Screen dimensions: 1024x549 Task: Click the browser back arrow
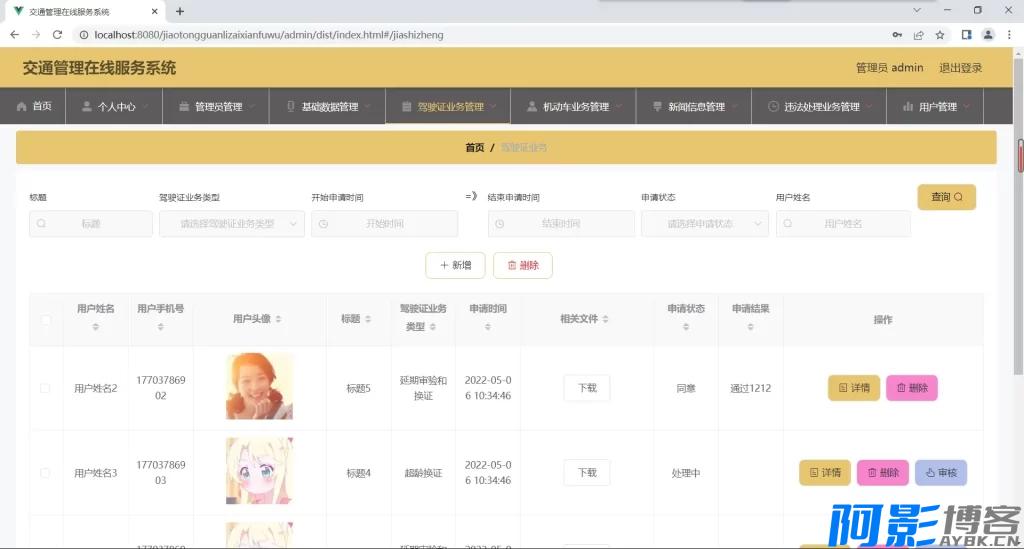pos(14,35)
